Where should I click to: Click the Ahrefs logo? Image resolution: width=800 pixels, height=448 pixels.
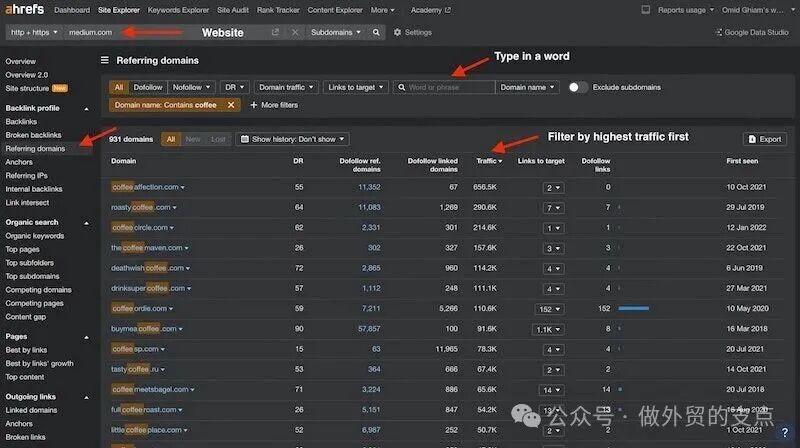[x=23, y=10]
